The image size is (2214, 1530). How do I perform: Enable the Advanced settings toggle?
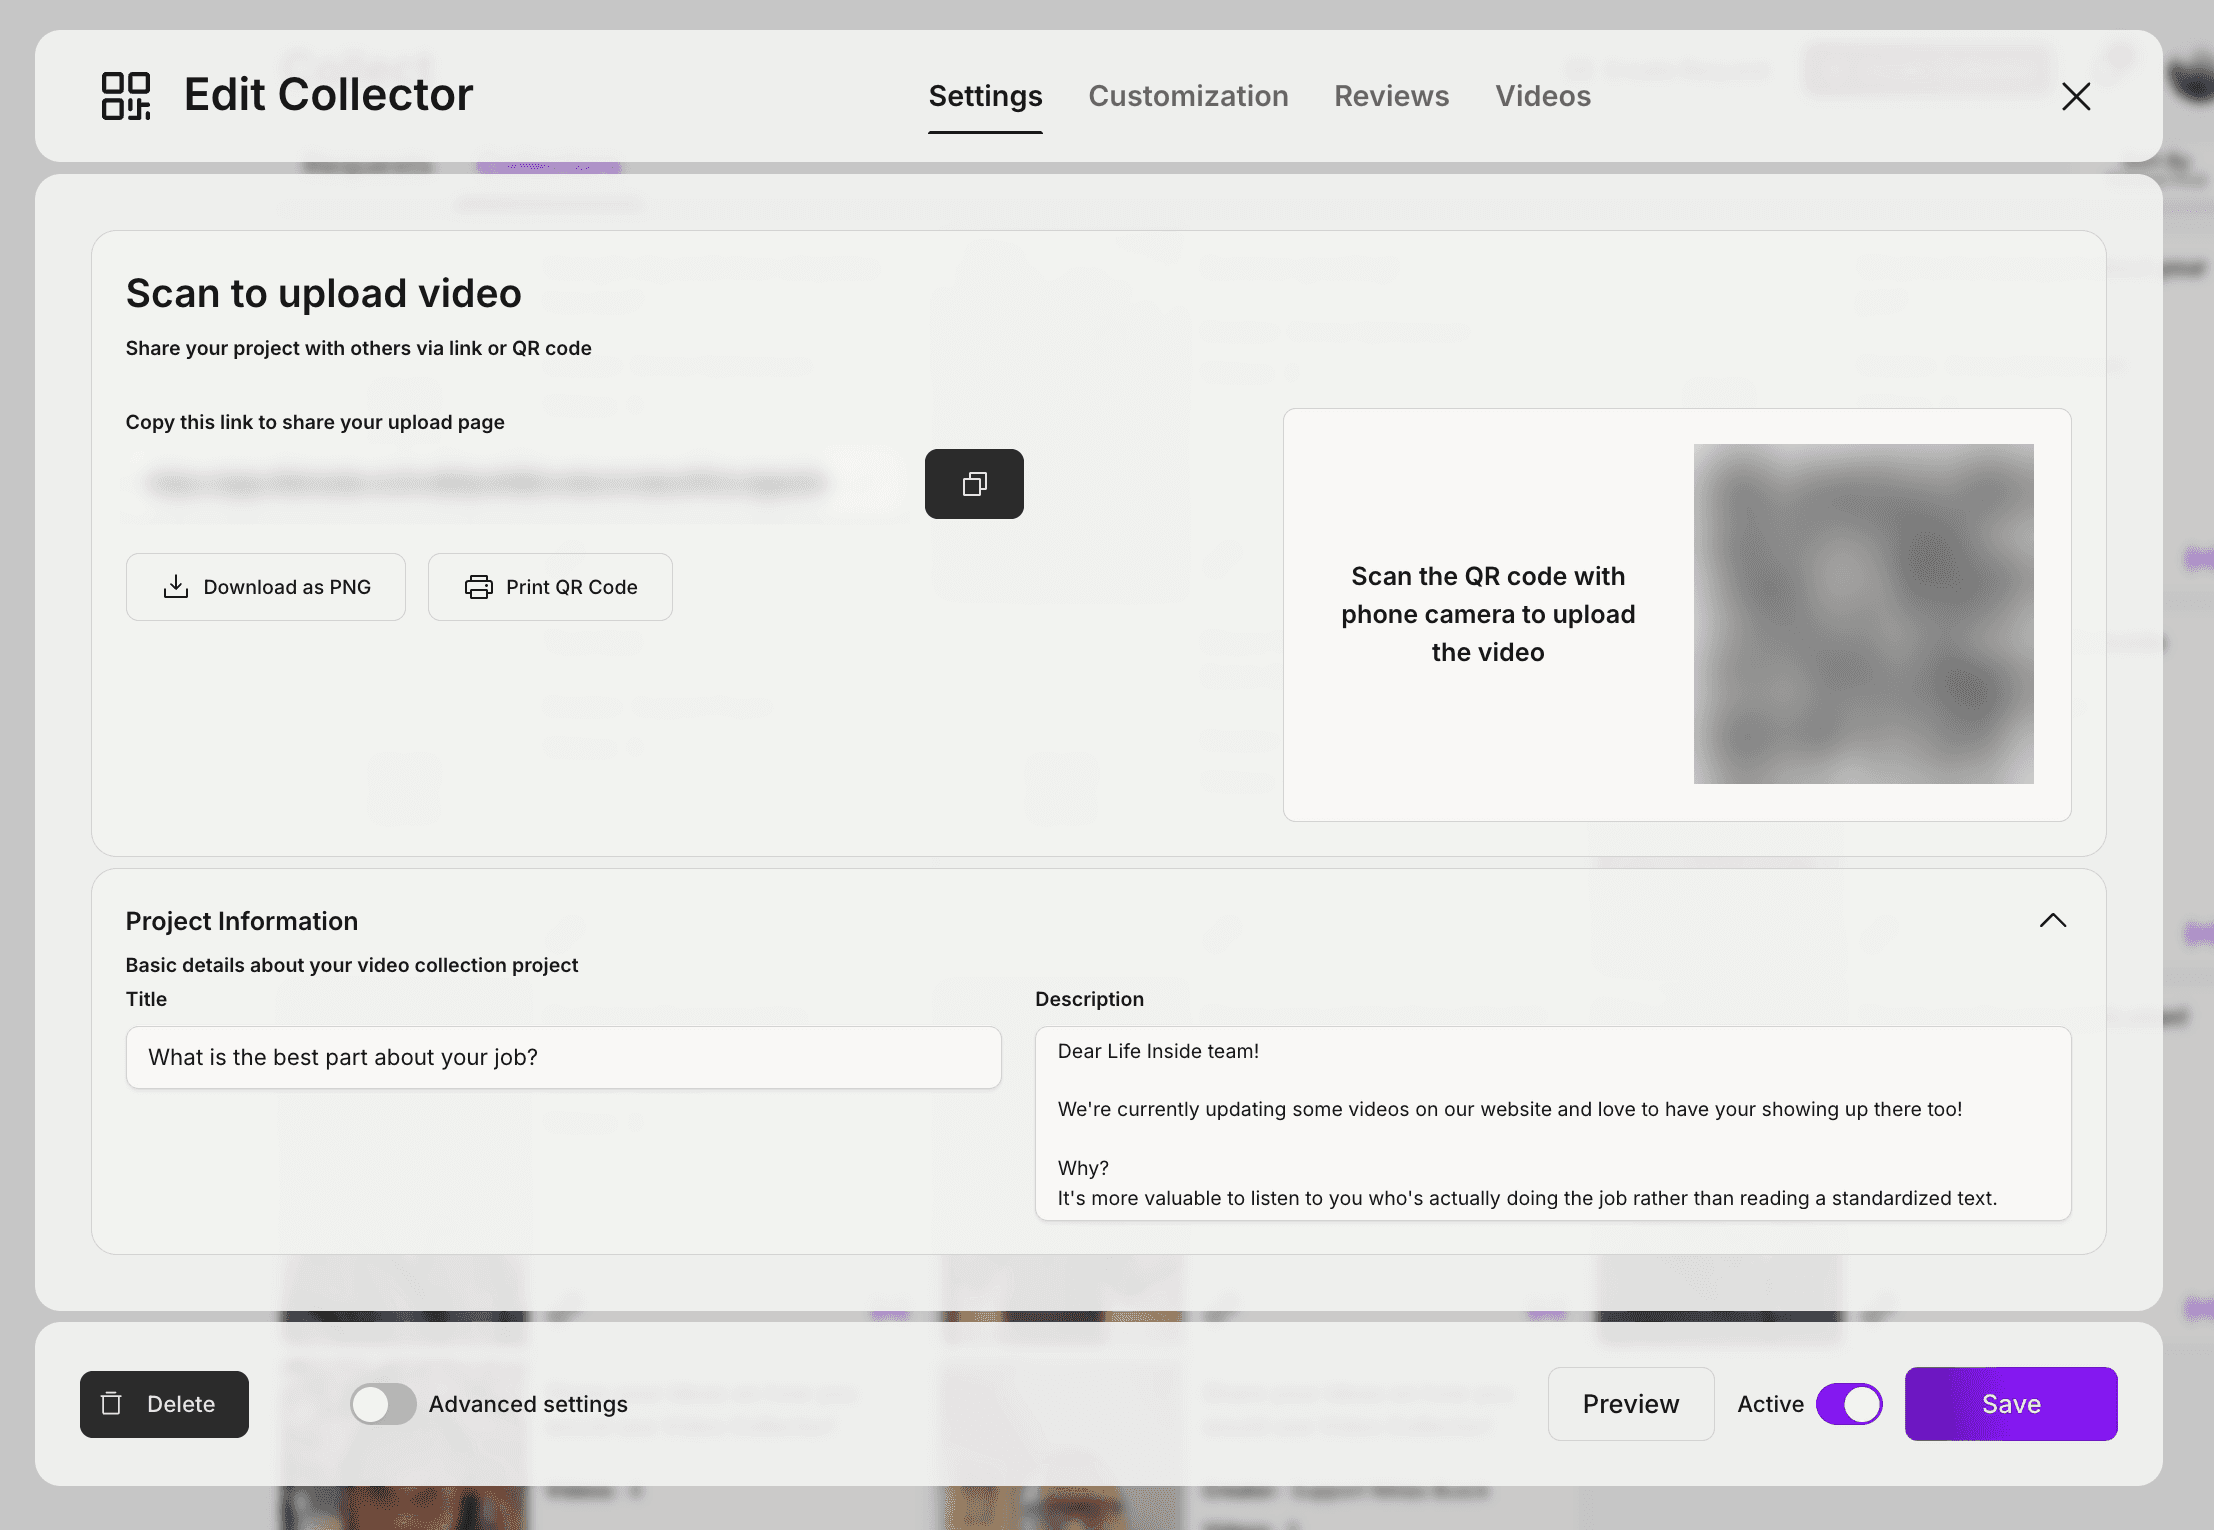pos(383,1404)
